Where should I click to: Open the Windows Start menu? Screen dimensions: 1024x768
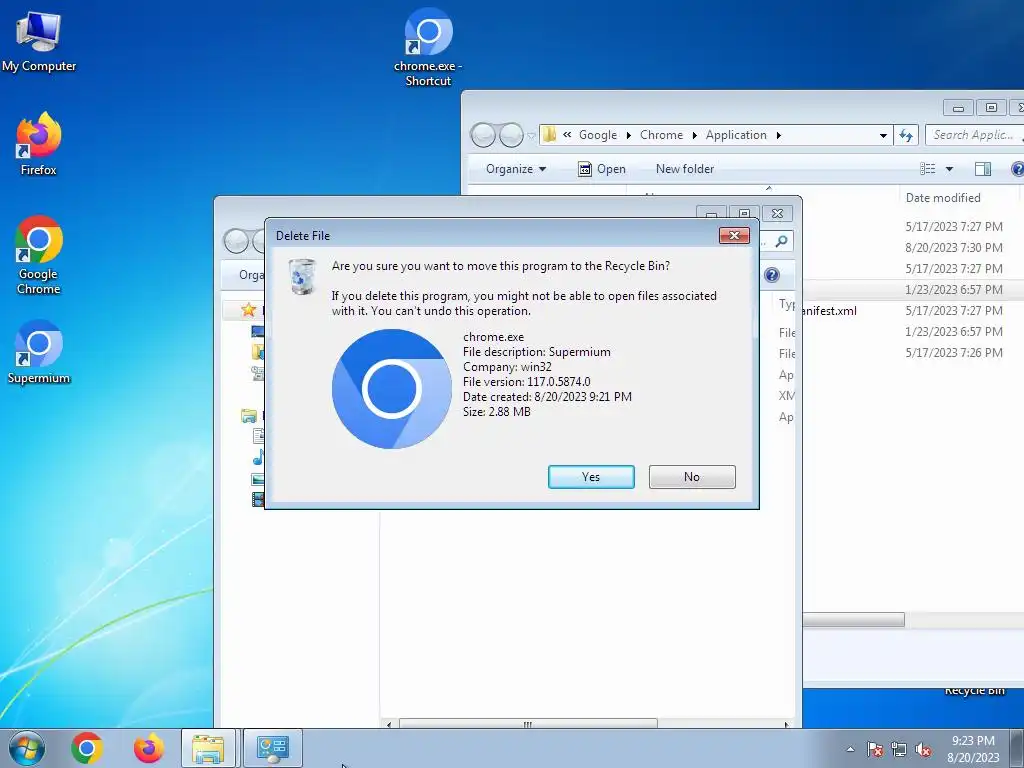pos(27,748)
